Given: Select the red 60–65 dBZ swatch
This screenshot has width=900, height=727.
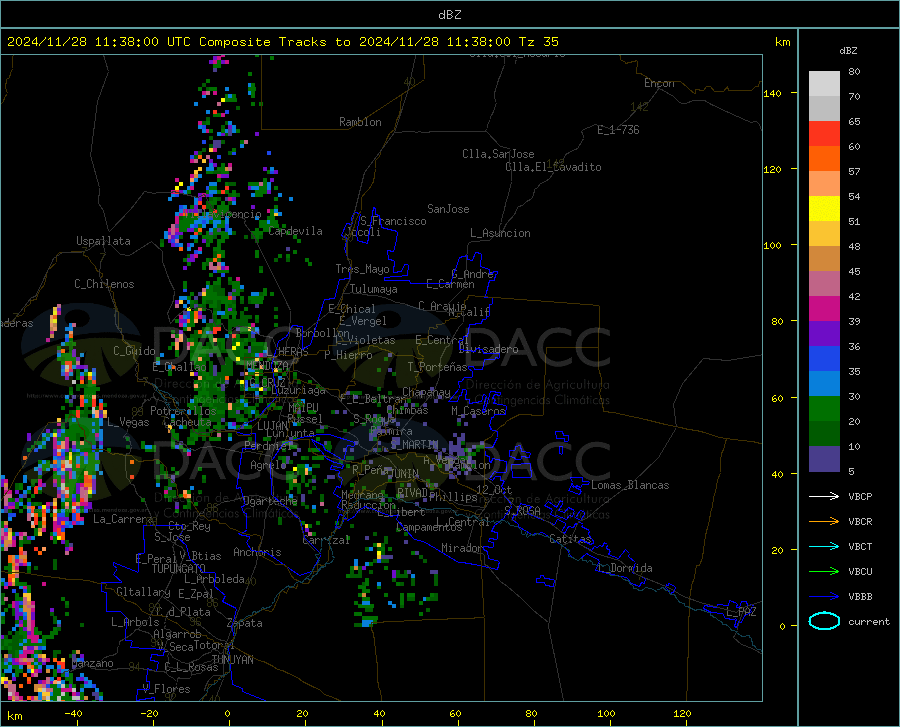Looking at the screenshot, I should pyautogui.click(x=824, y=134).
